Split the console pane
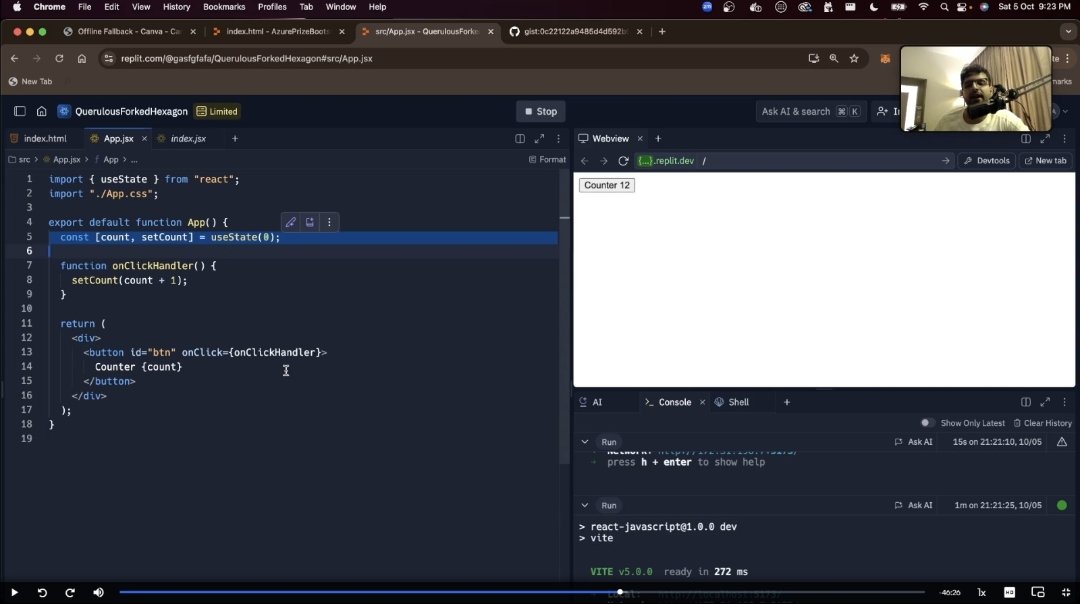Viewport: 1080px width, 604px height. (x=1026, y=402)
